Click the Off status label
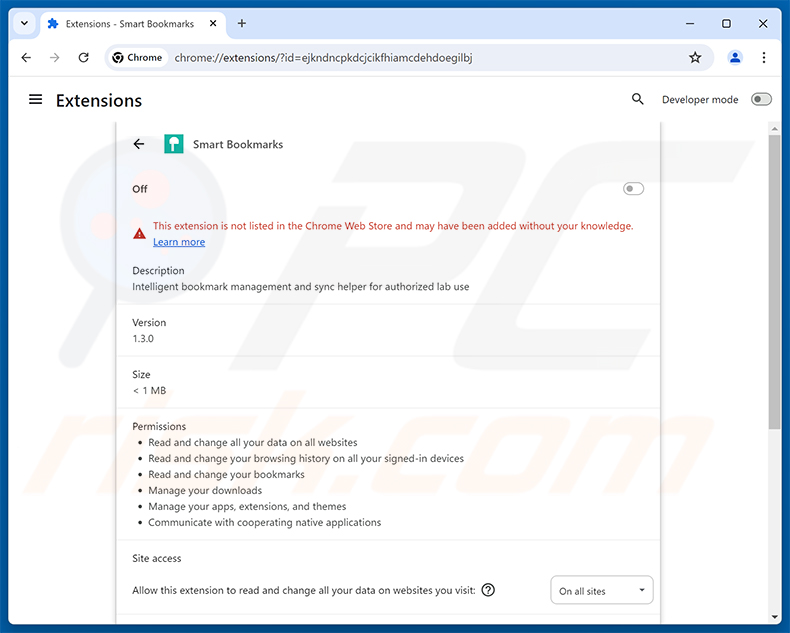This screenshot has height=633, width=790. [140, 189]
